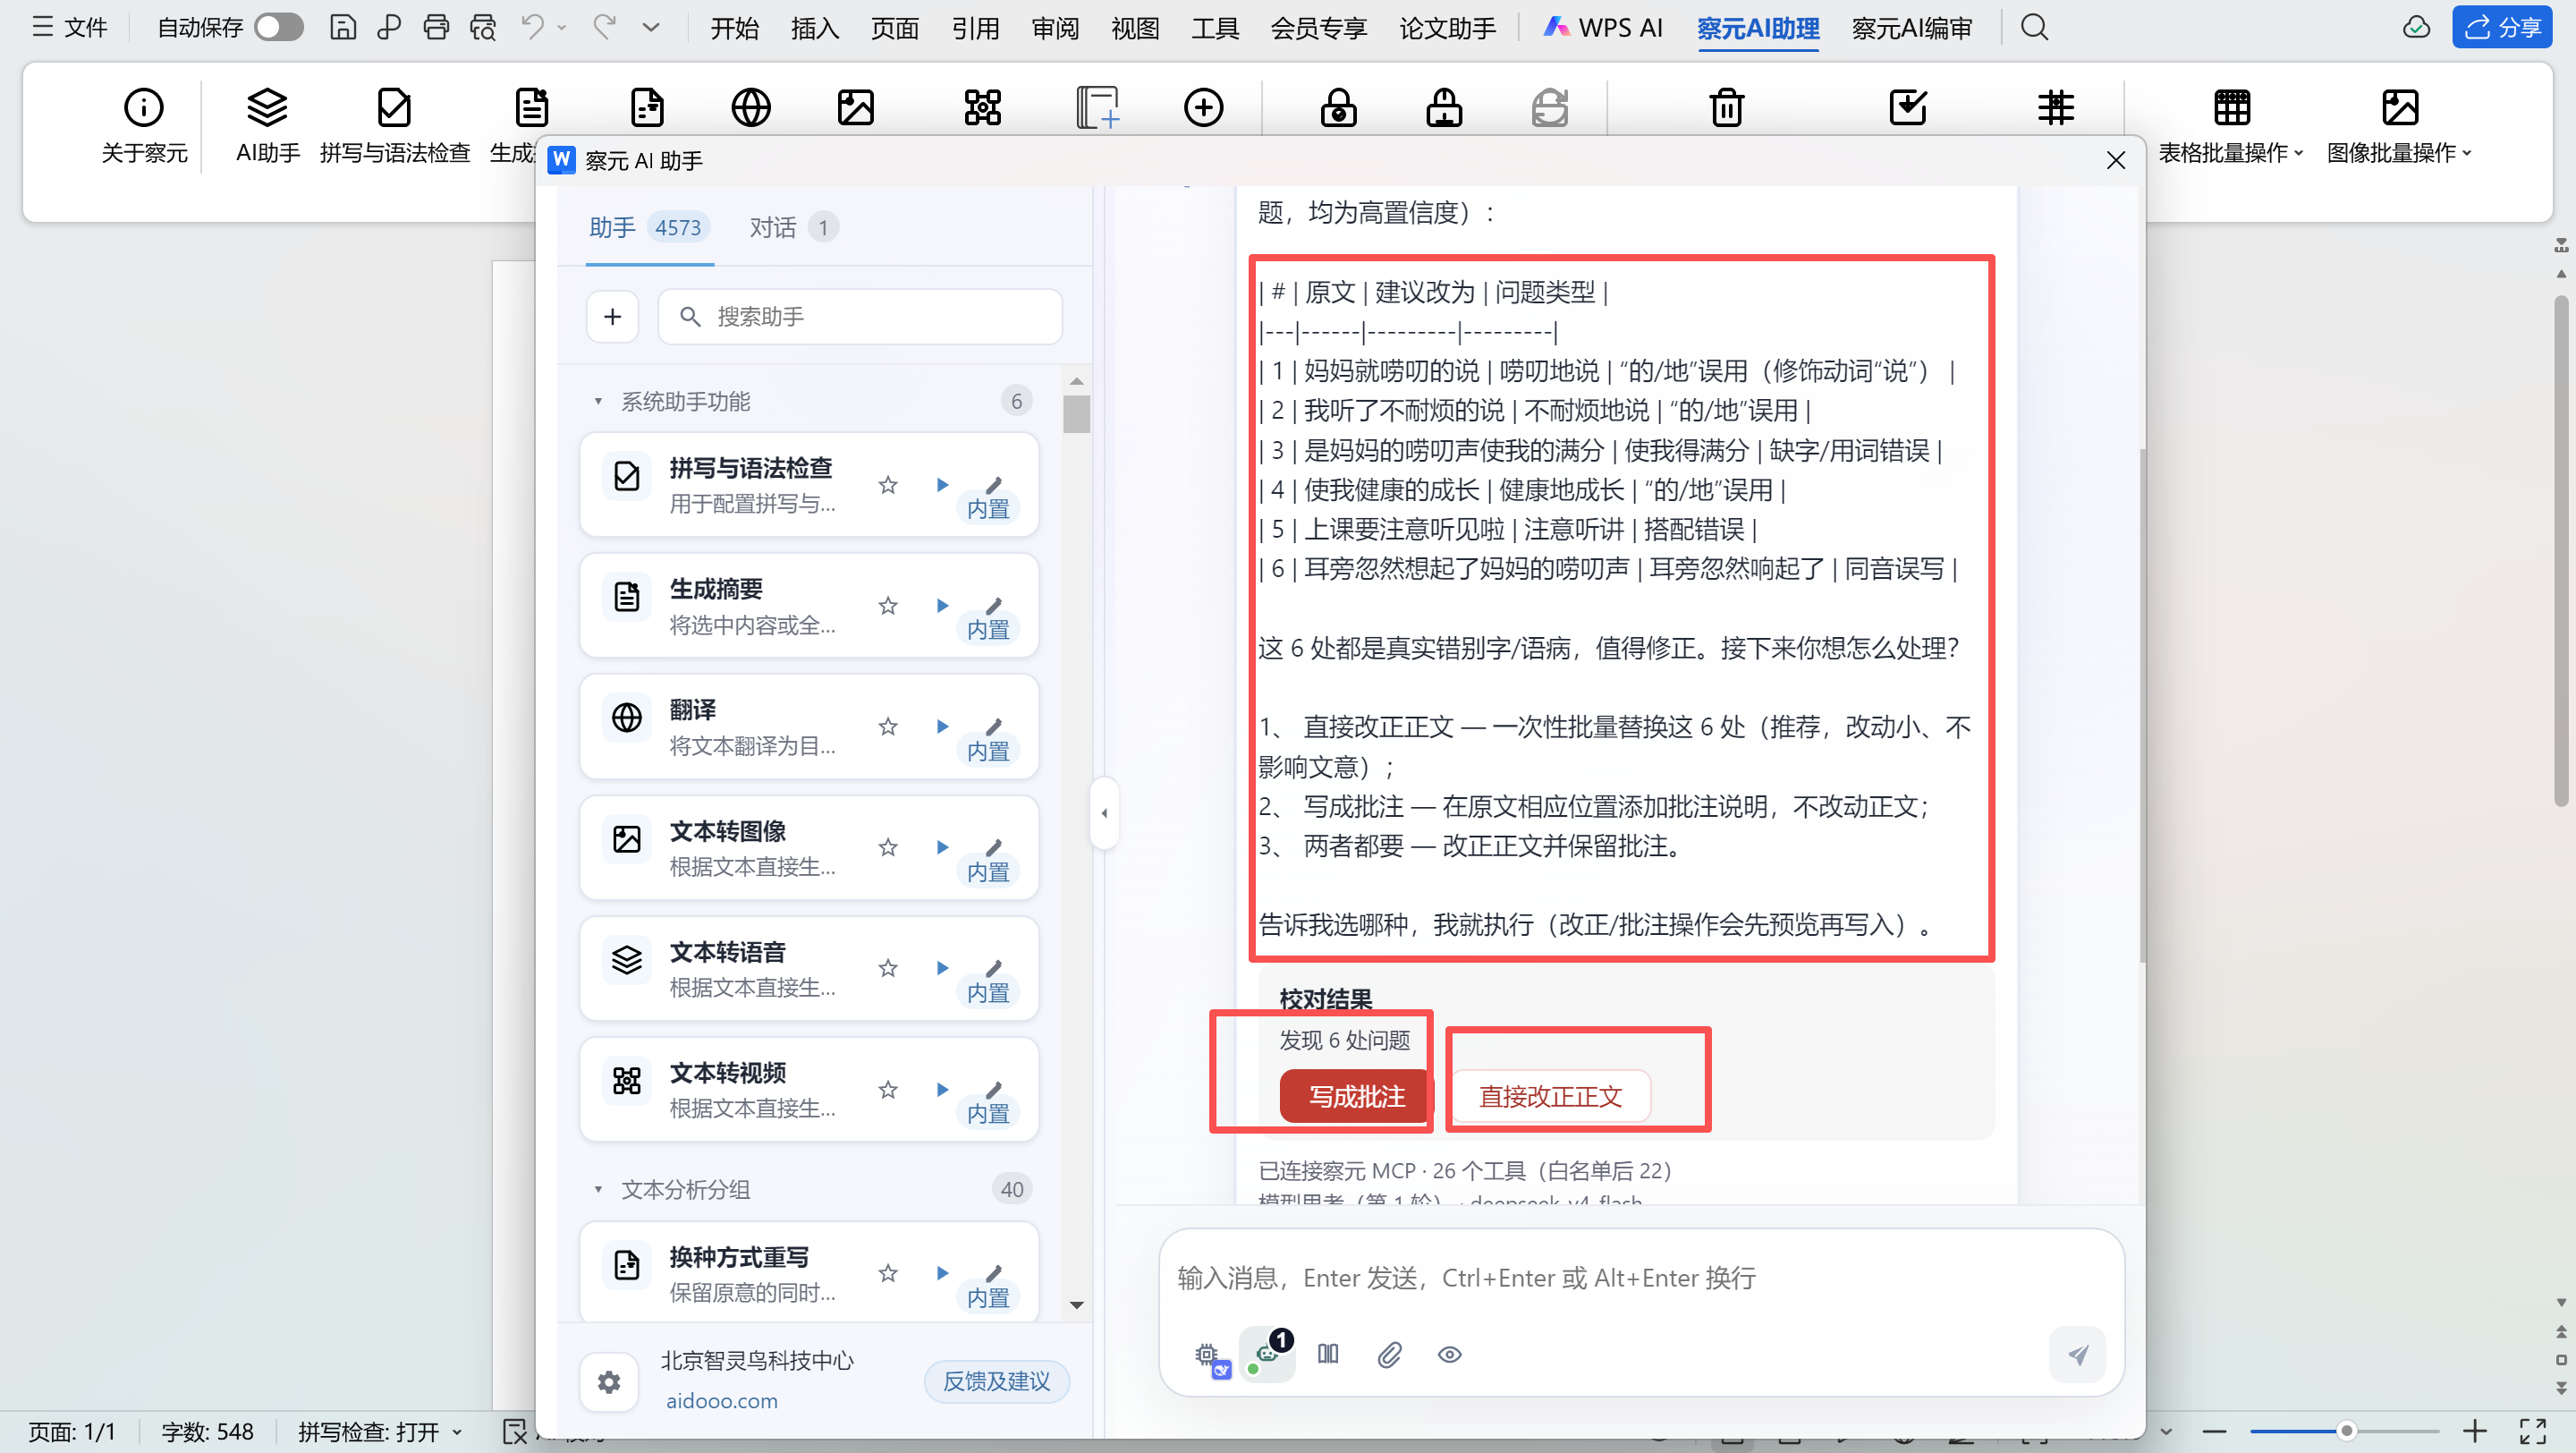The height and width of the screenshot is (1453, 2576).
Task: Click the globe translate icon in the ribbon
Action: (x=751, y=107)
